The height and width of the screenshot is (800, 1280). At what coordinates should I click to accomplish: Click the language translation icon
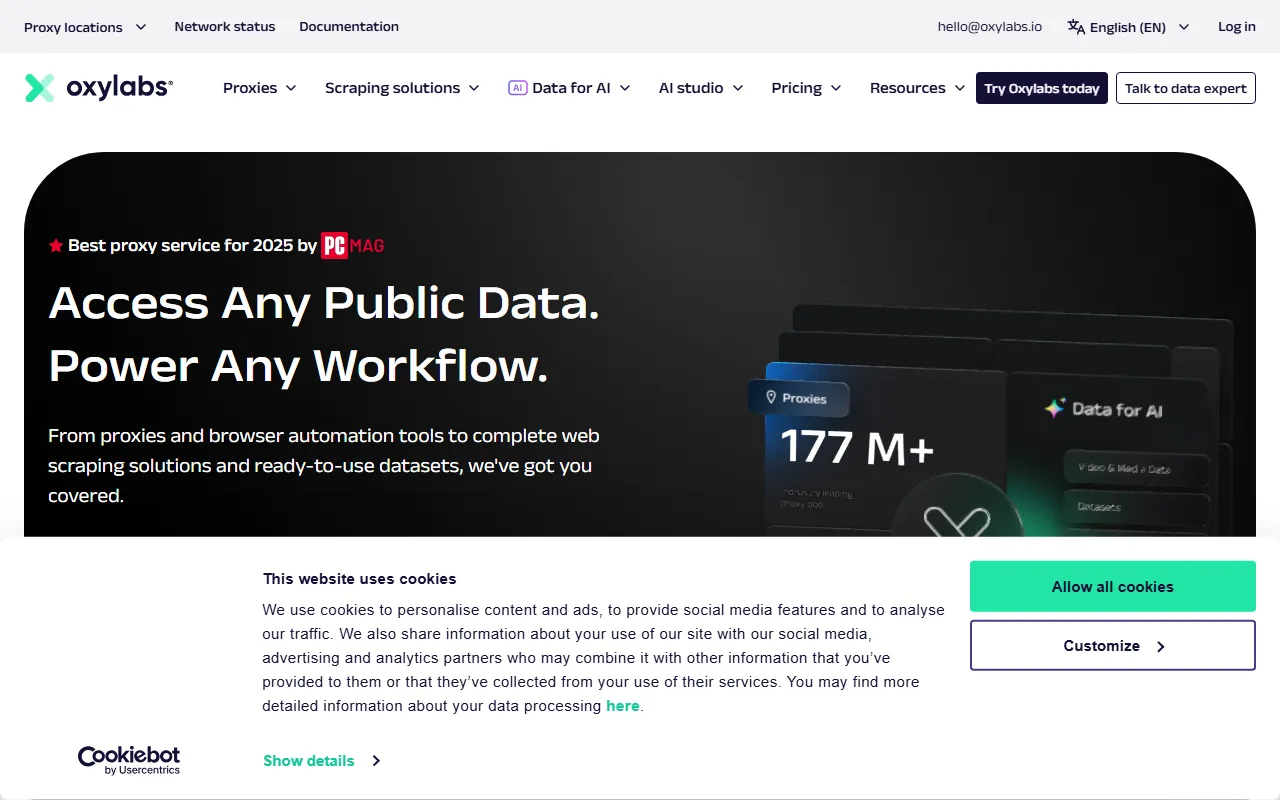tap(1075, 27)
